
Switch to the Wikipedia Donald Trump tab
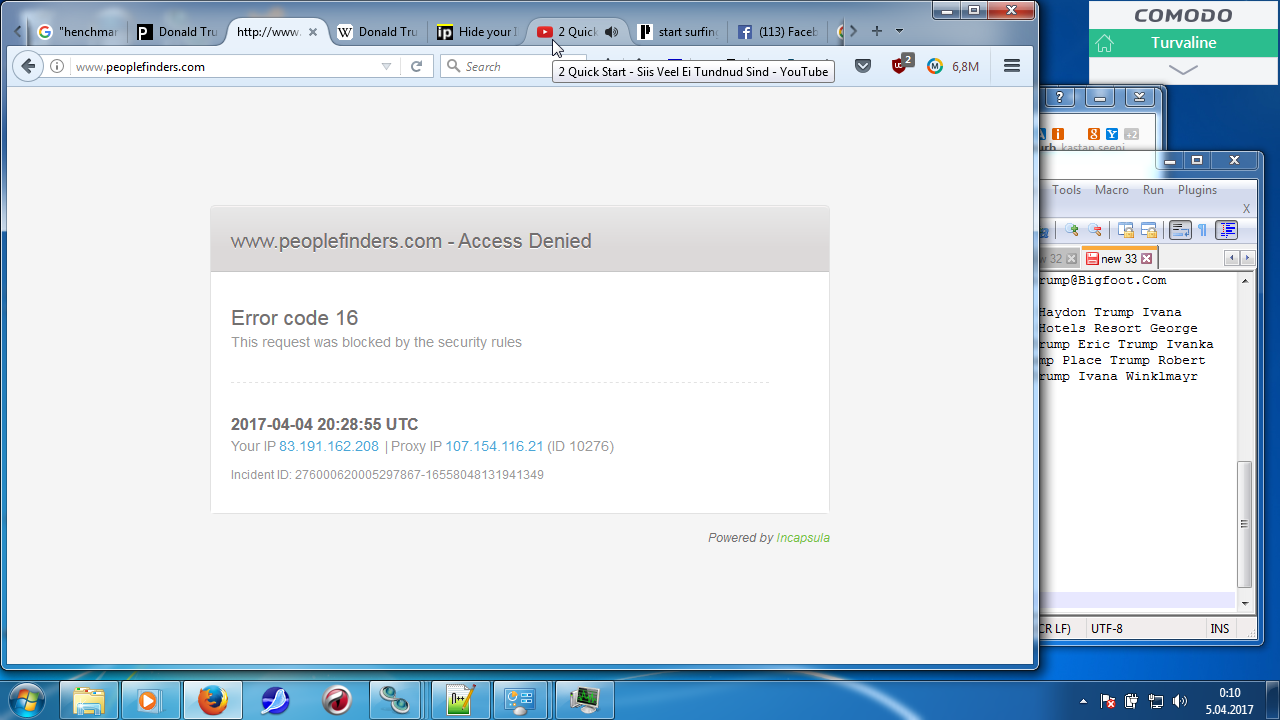point(377,32)
